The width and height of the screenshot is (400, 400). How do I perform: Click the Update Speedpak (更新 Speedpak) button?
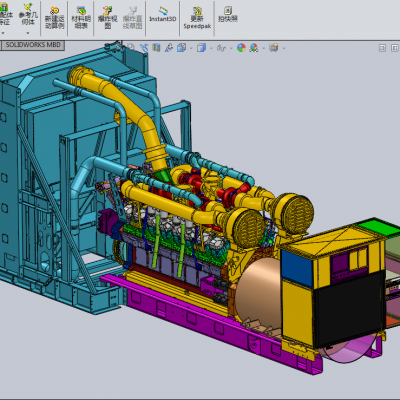pos(197,18)
